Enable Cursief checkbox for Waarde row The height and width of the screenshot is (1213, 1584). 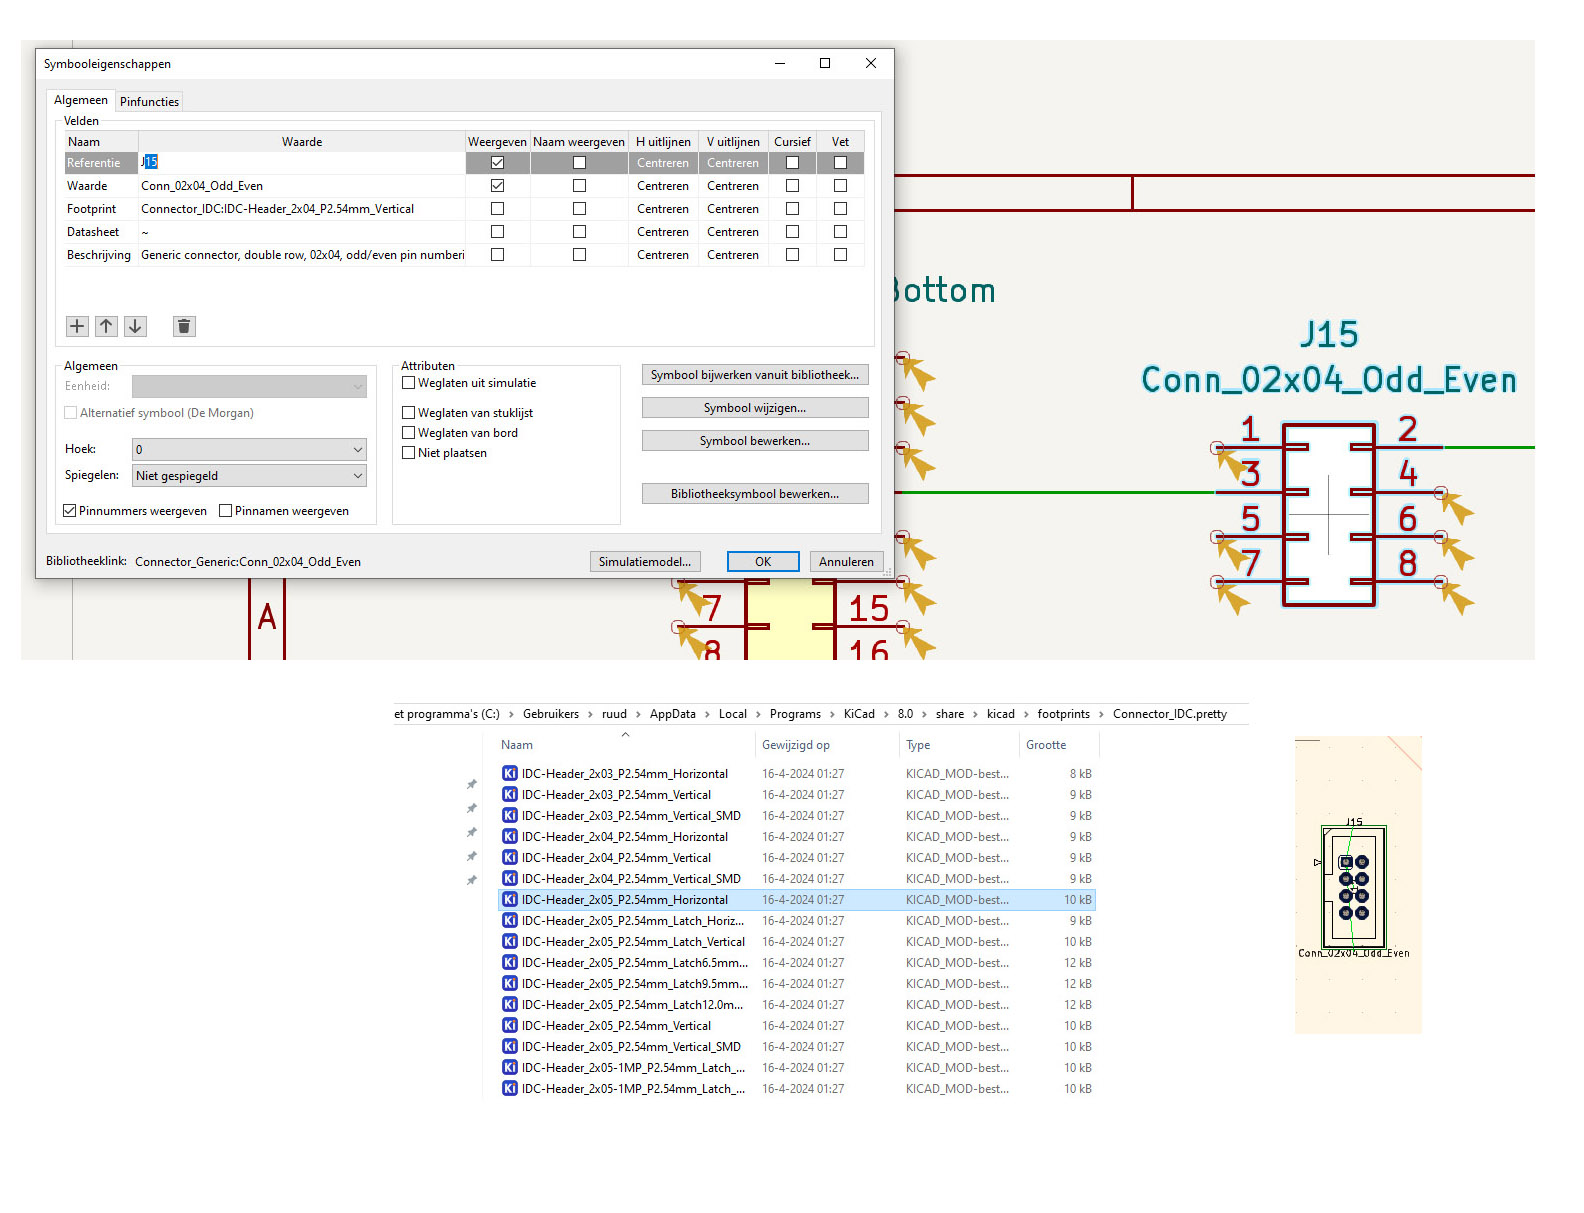tap(792, 185)
